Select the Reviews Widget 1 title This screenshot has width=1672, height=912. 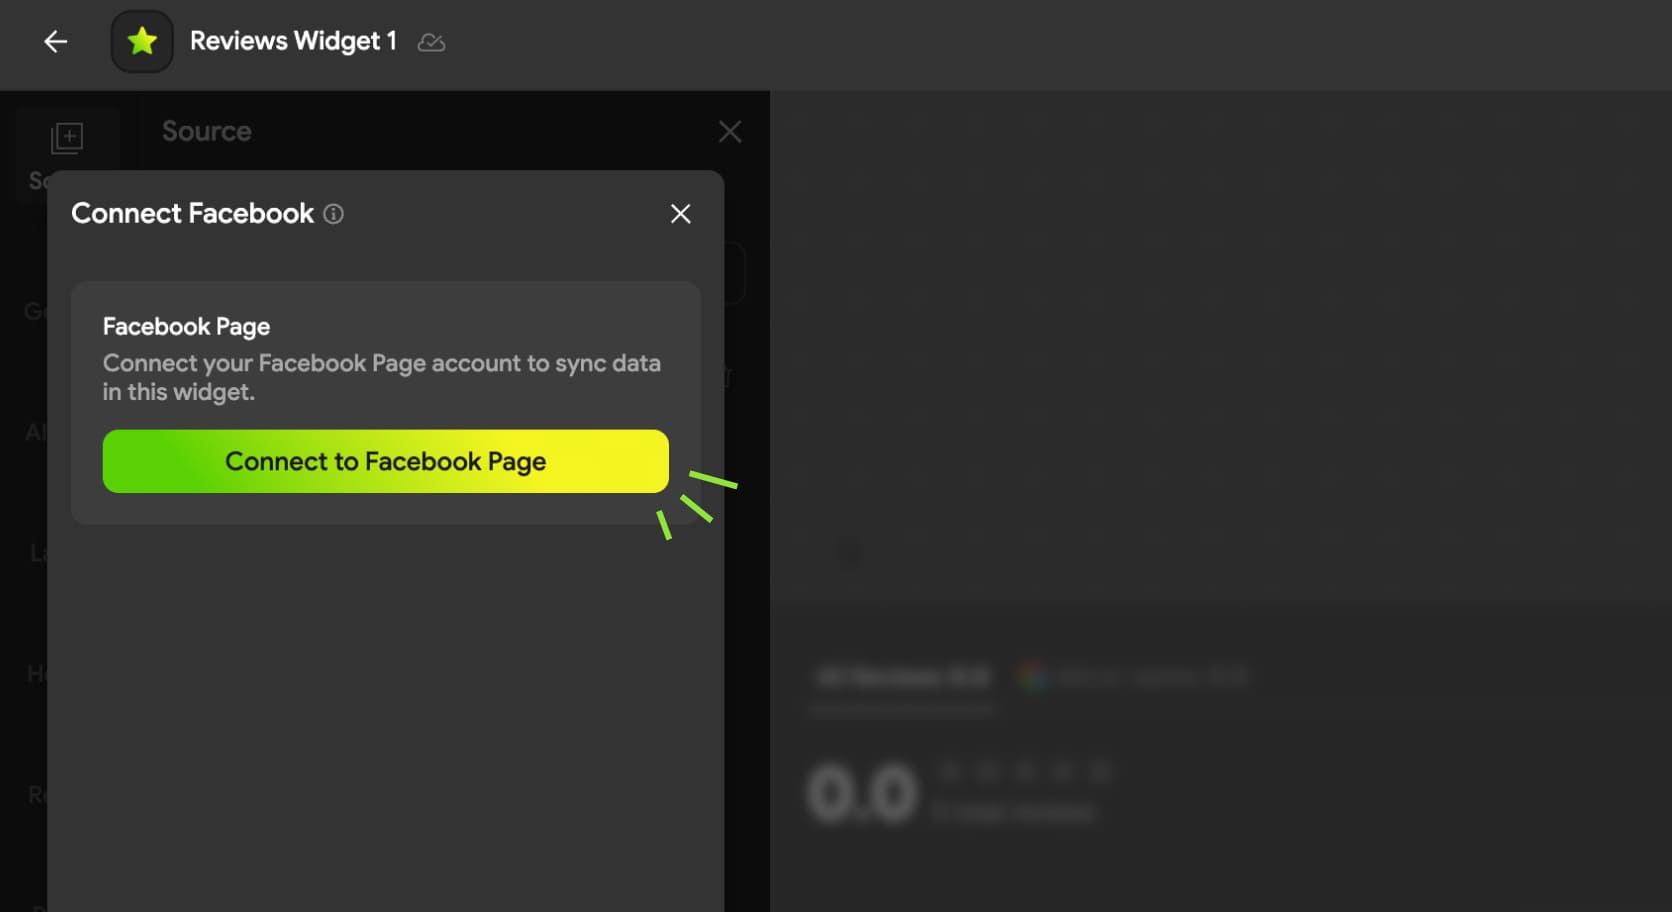[293, 41]
